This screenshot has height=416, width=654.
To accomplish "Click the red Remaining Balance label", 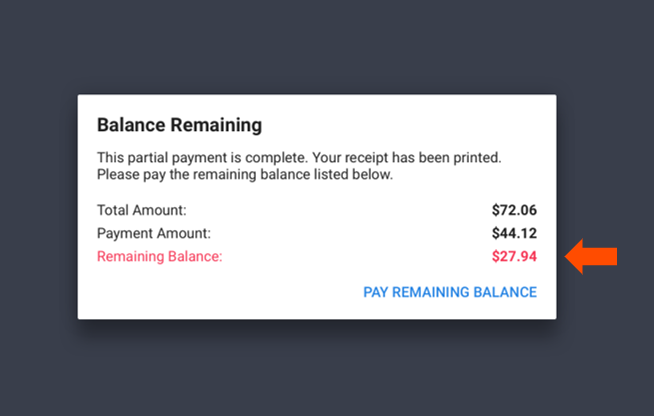I will tap(159, 256).
